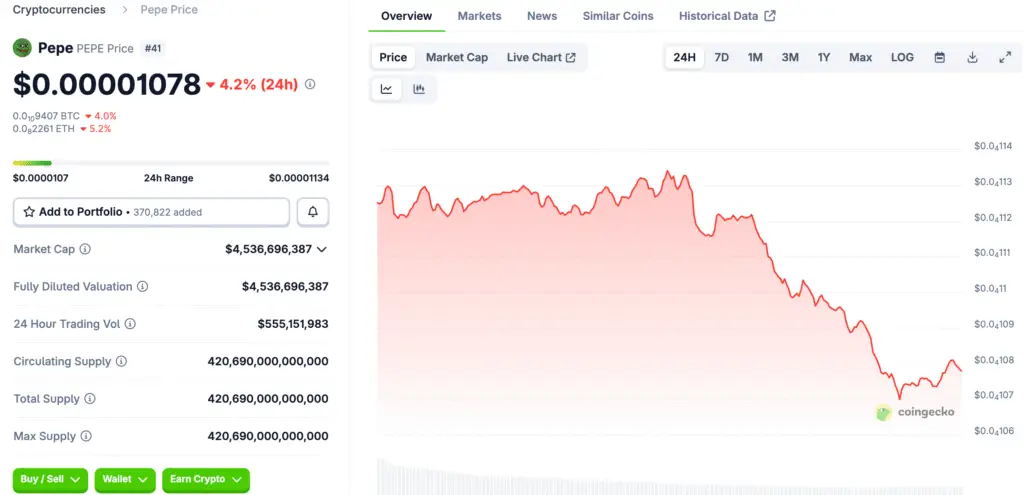Click the 24h high value $0.00001134
Screen dimensions: 1024x495
coord(299,178)
